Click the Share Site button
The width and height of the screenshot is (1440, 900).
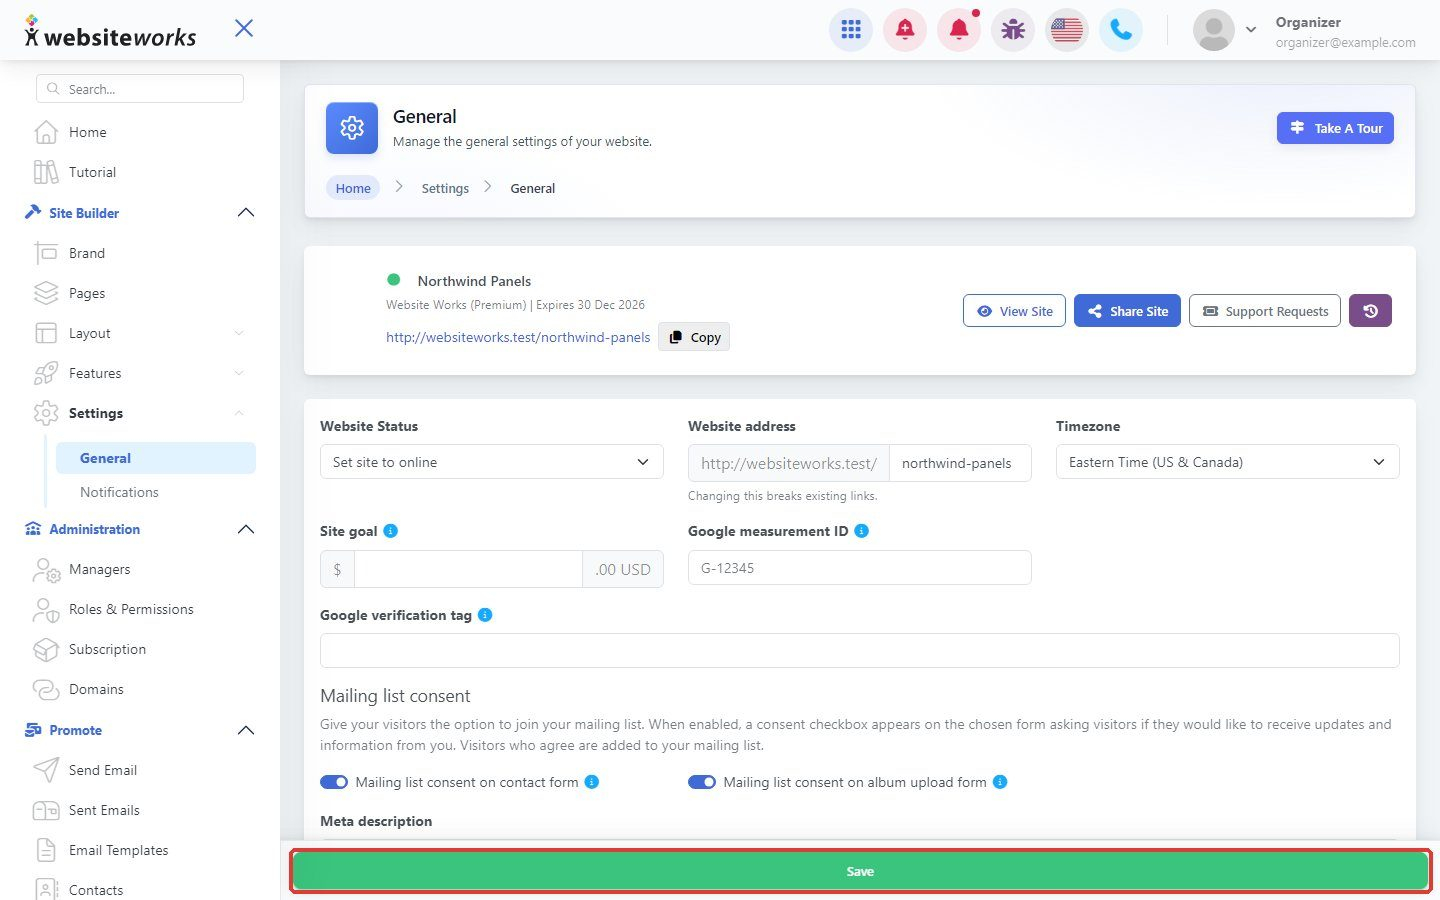[x=1128, y=311]
